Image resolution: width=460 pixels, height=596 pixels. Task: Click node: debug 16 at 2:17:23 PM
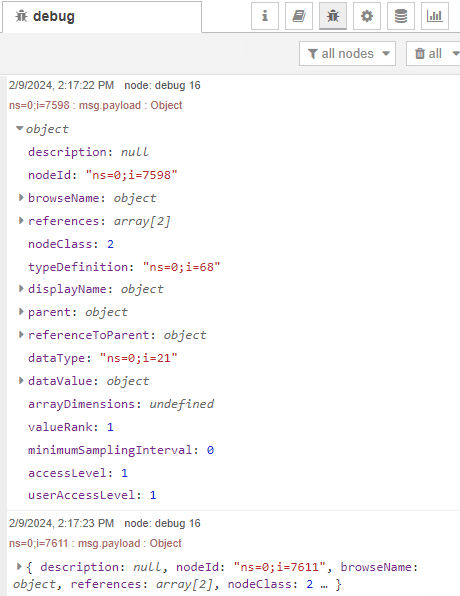coord(162,523)
